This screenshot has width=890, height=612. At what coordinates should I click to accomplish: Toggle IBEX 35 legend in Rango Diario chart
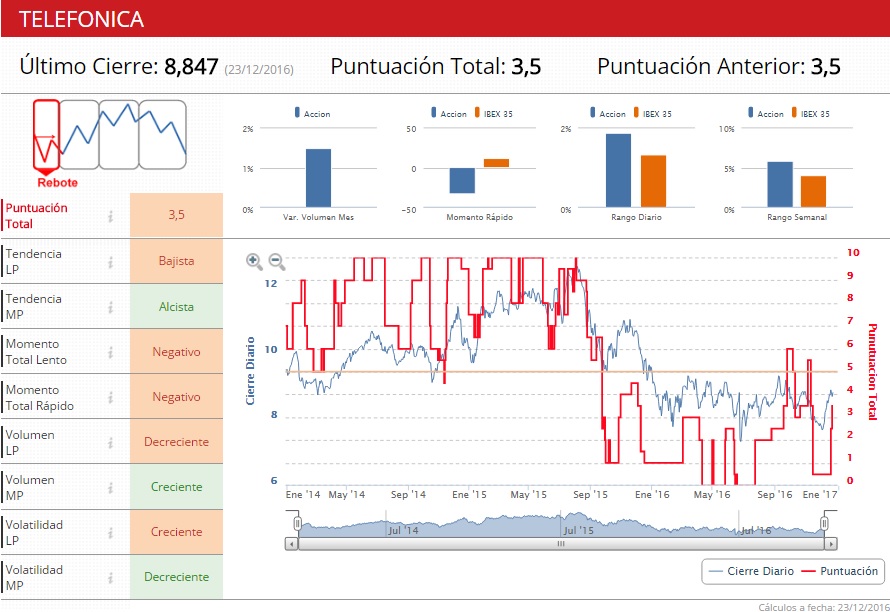click(x=653, y=114)
